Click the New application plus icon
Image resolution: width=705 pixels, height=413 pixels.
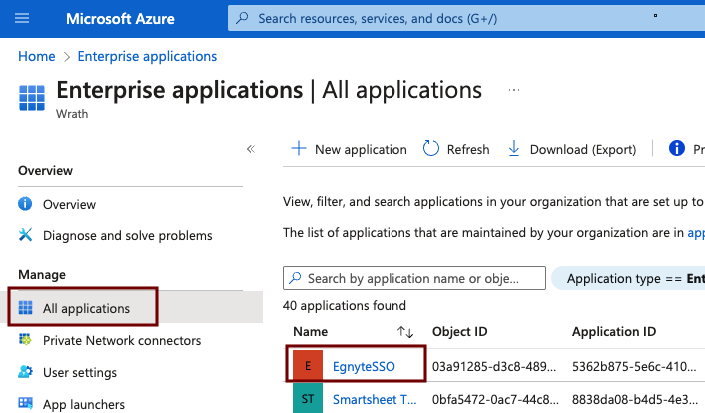pos(299,148)
